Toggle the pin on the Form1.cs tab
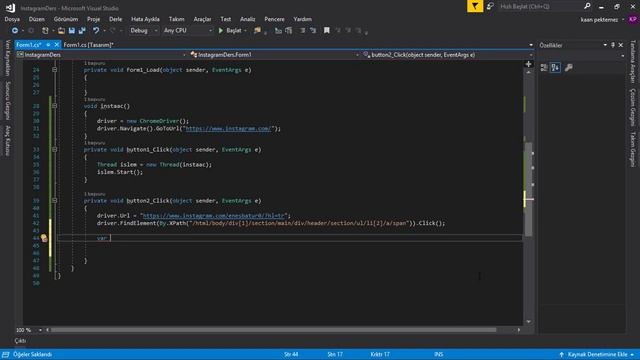This screenshot has height=360, width=640. pos(48,45)
